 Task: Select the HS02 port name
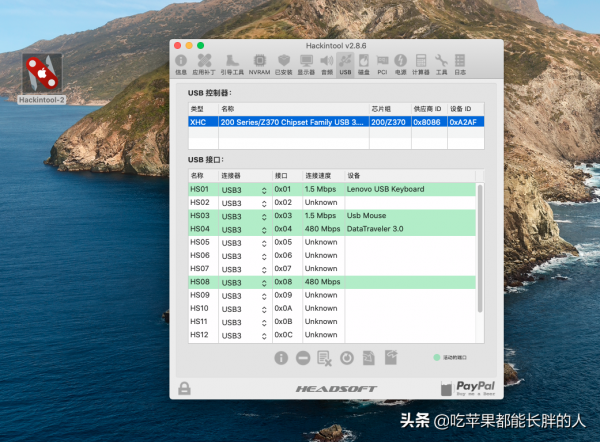[200, 202]
